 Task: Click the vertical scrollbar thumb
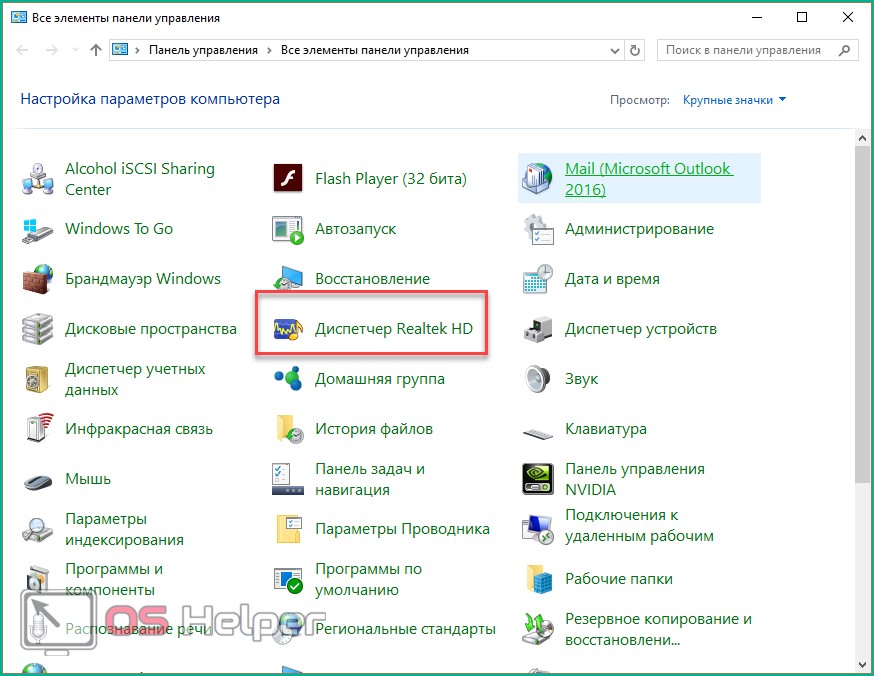[x=862, y=314]
